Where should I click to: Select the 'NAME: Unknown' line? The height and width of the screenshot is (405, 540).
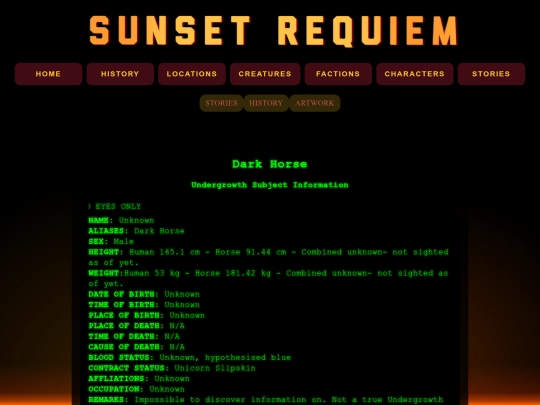121,220
